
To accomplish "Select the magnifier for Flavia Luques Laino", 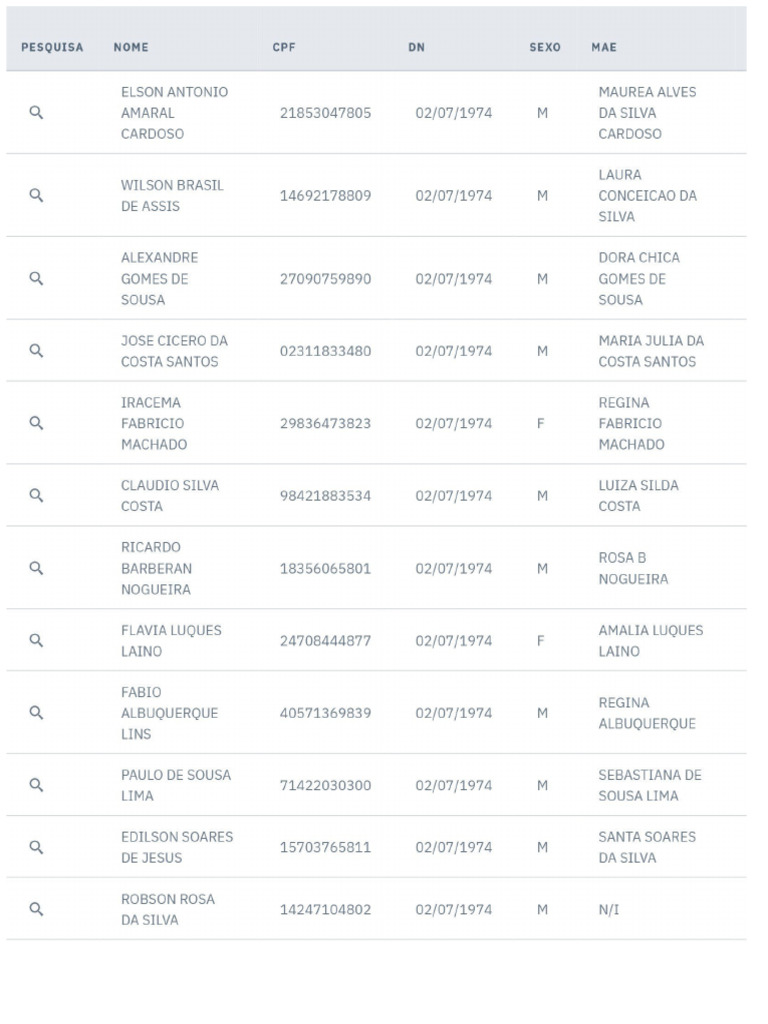I will [x=37, y=641].
